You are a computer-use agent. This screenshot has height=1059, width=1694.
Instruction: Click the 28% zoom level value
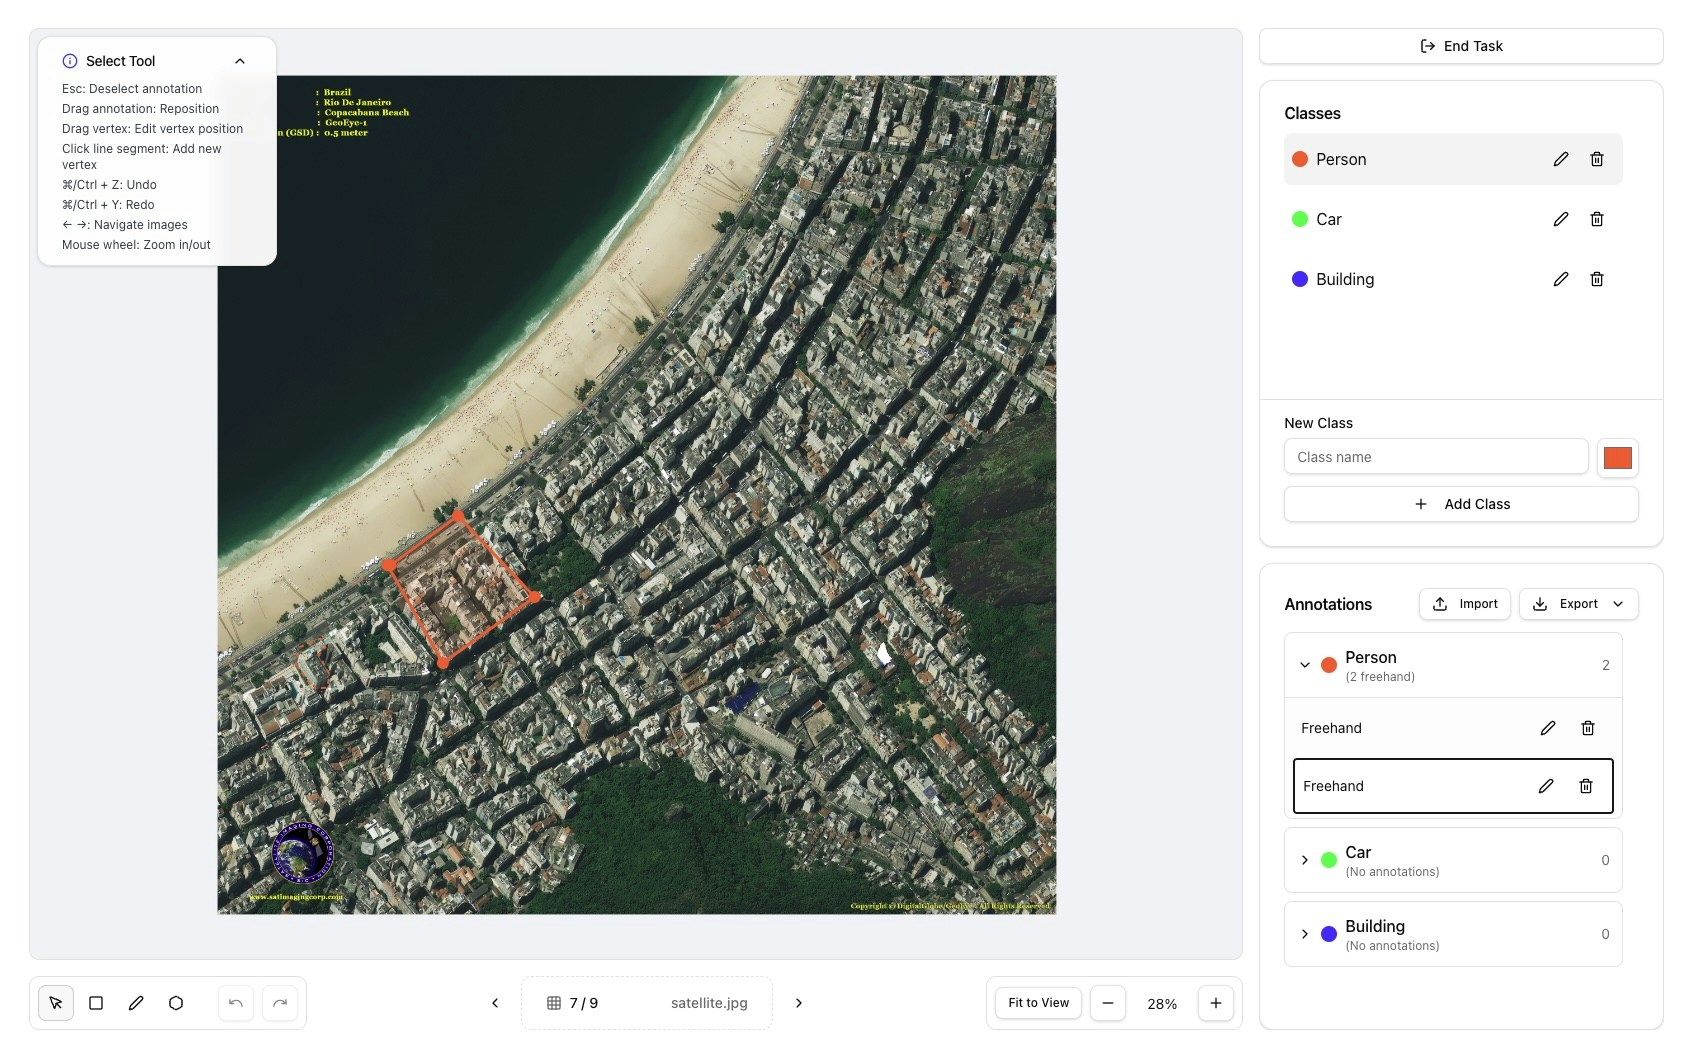[1162, 1004]
